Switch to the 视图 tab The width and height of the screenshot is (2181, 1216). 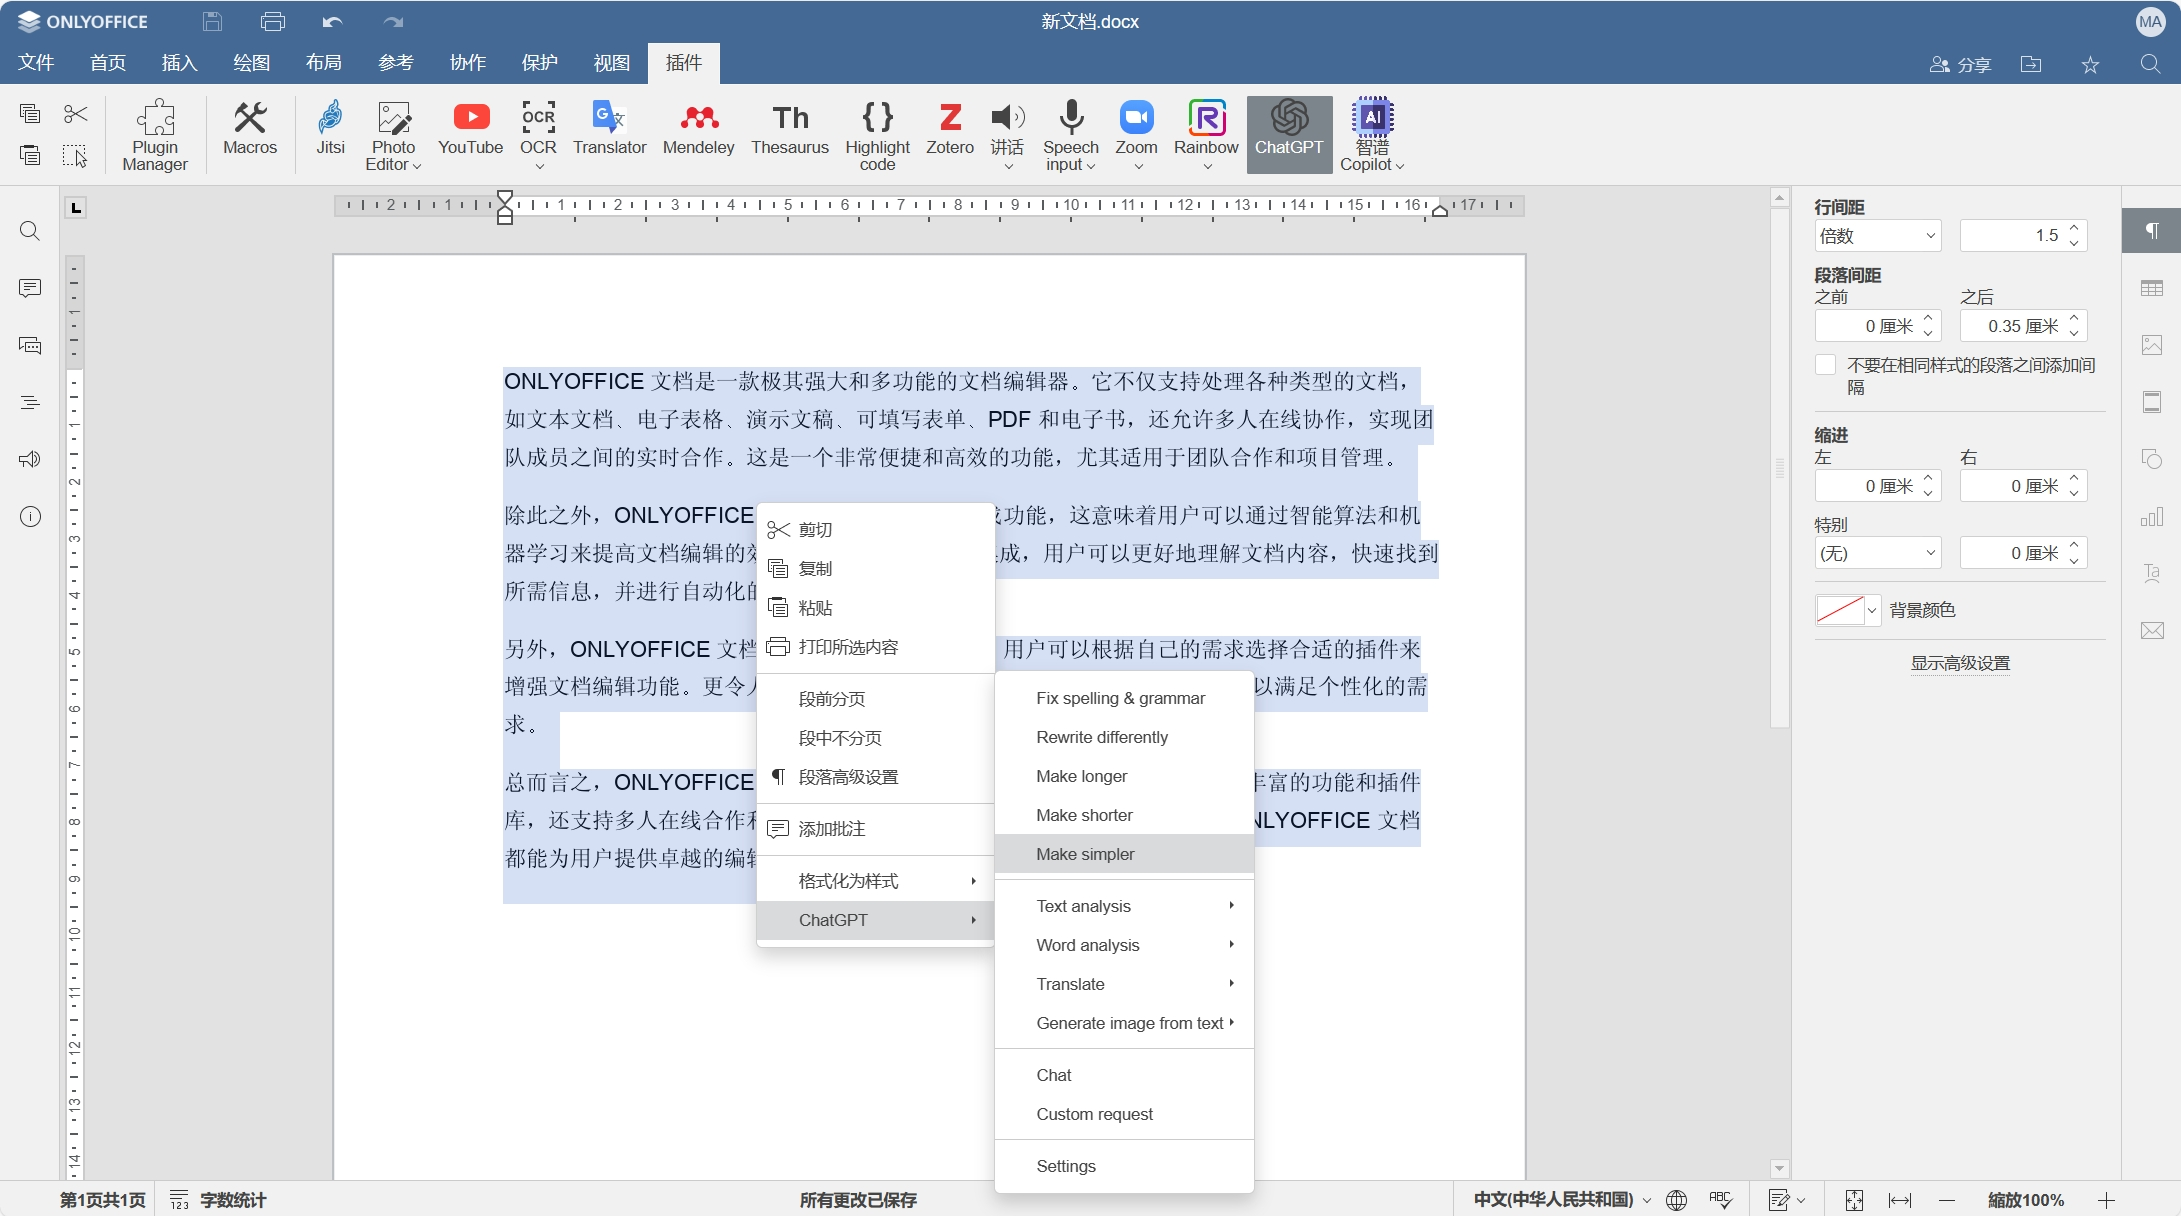611,63
